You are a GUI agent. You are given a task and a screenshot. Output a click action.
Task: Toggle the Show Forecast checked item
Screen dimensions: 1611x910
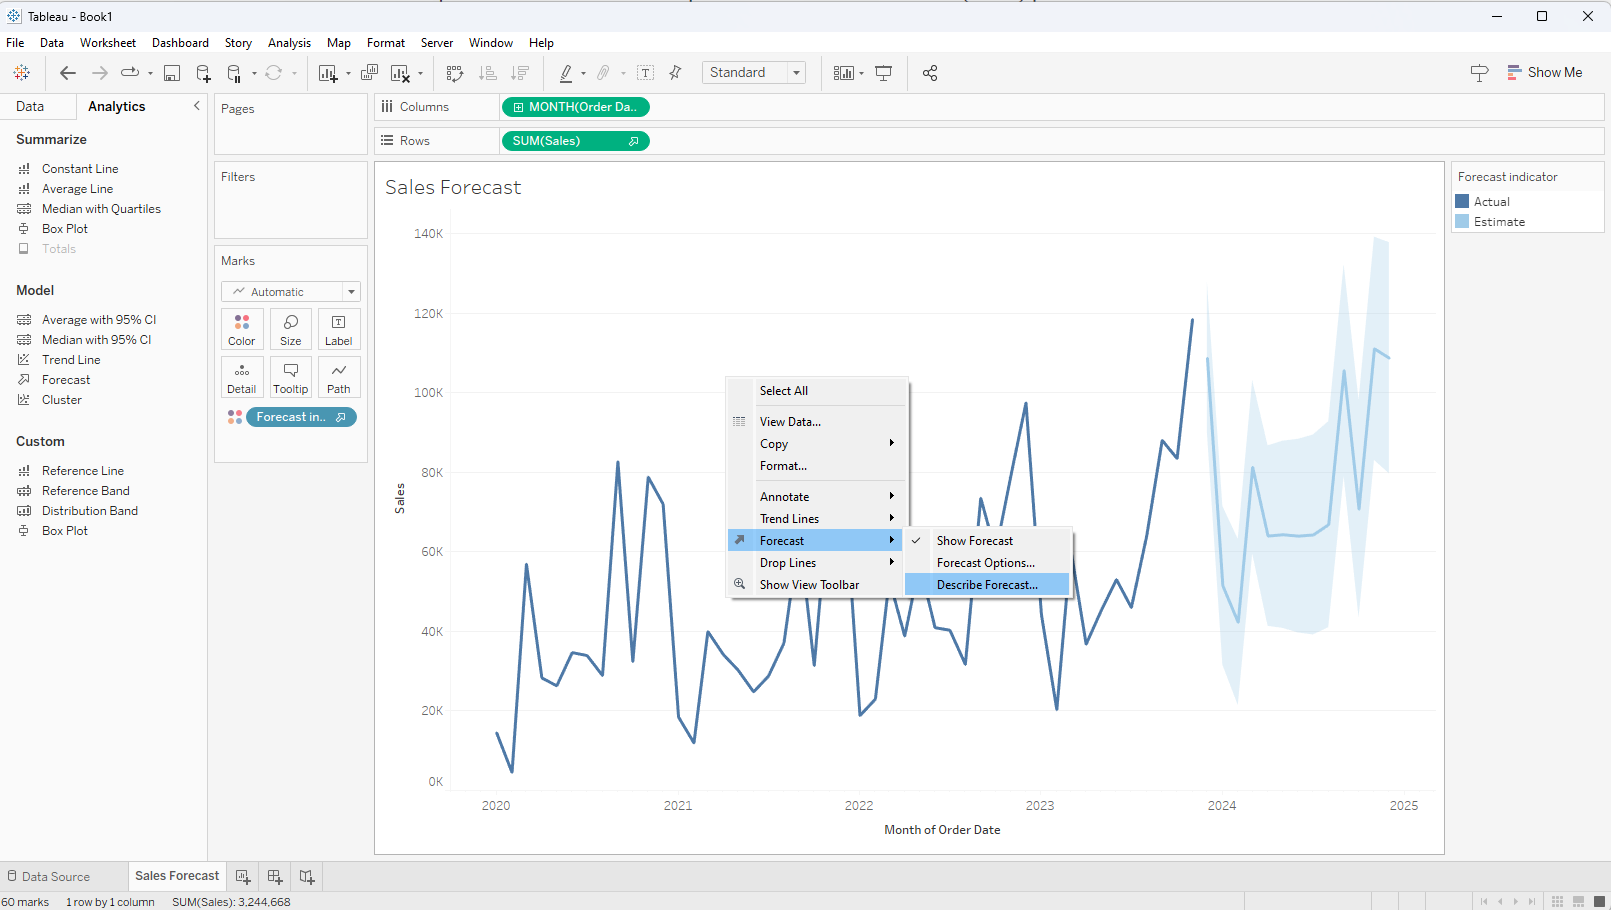(974, 541)
